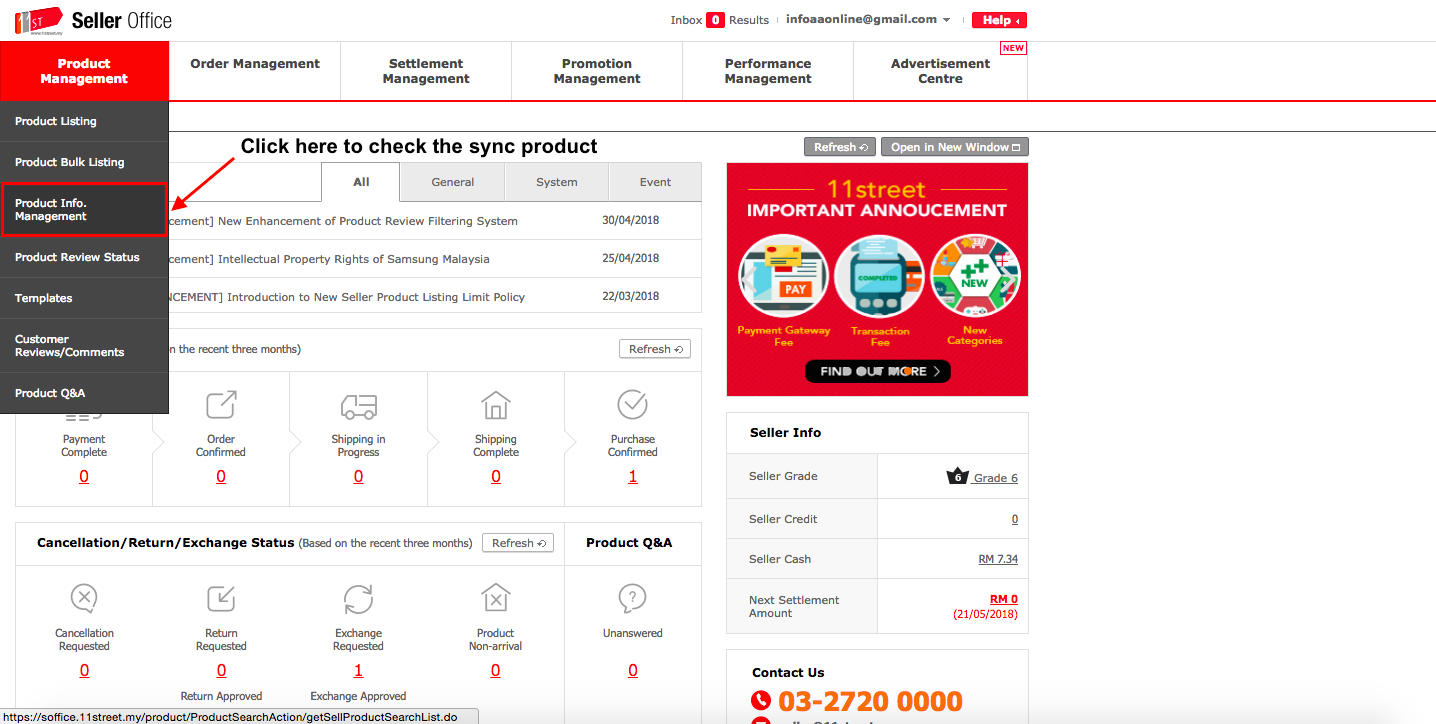Open the New Seller Product Listing Limit Policy notice

347,297
